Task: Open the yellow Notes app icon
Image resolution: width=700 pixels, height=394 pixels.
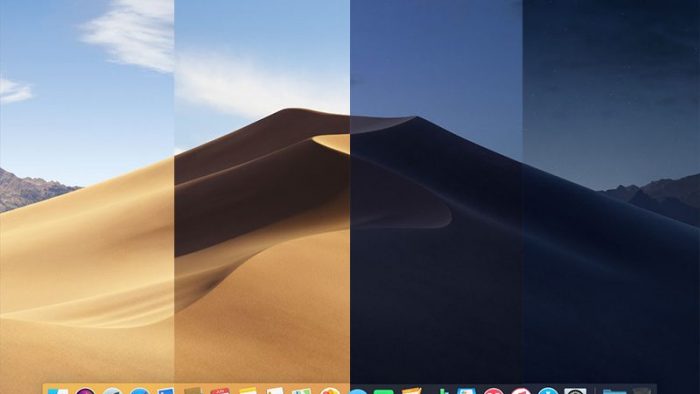Action: pyautogui.click(x=248, y=391)
